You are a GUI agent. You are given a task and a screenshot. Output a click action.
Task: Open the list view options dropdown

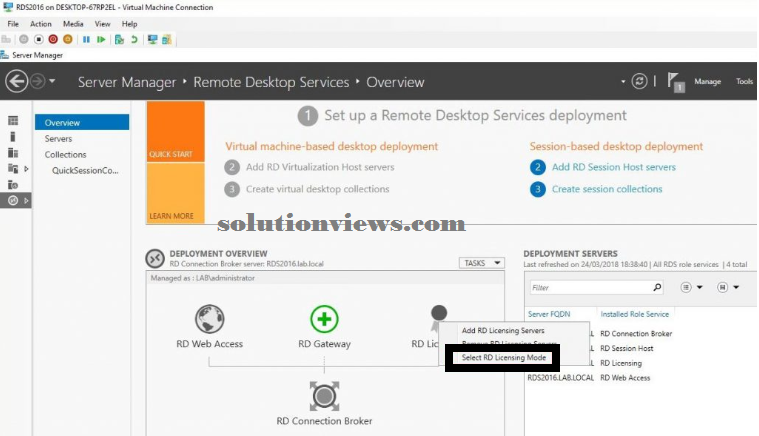click(691, 287)
